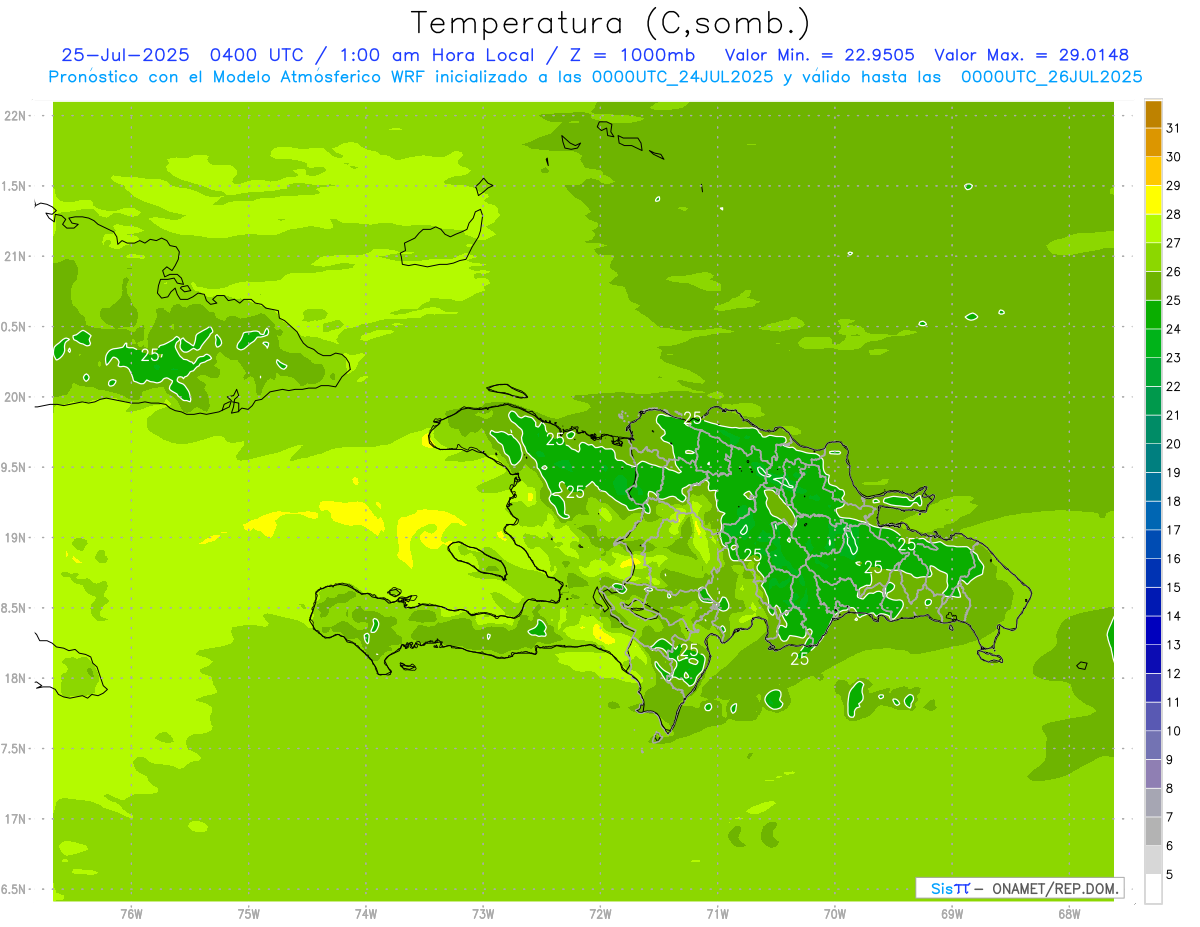Click the "20N" latitude axis label
Viewport: 1200px width, 927px height.
click(14, 397)
